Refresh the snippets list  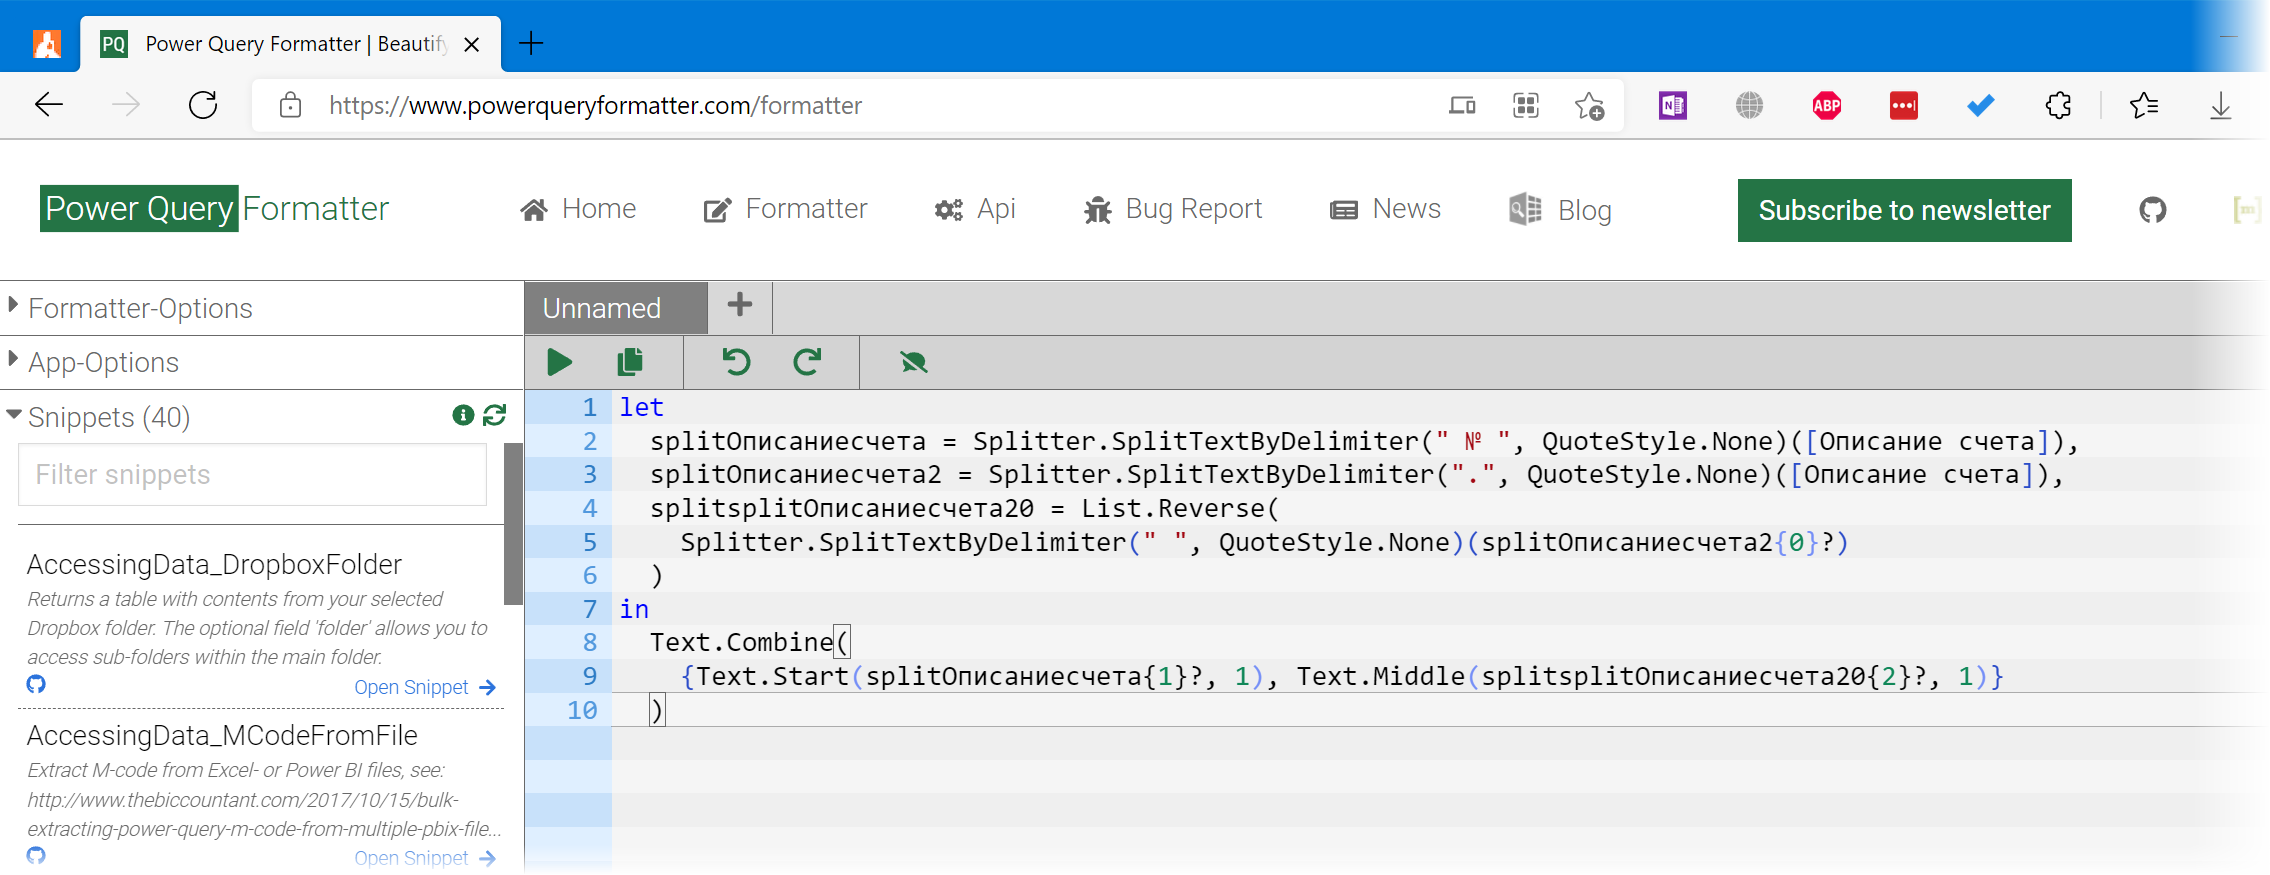(x=495, y=415)
